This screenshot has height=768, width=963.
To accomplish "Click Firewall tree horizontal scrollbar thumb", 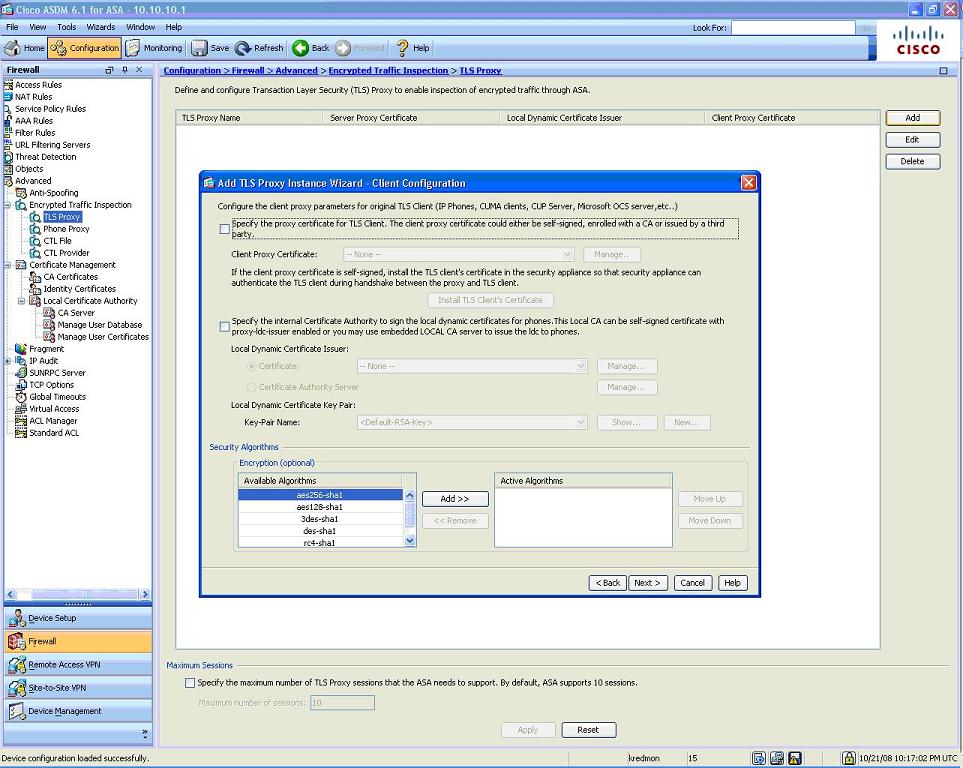I will pyautogui.click(x=86, y=594).
